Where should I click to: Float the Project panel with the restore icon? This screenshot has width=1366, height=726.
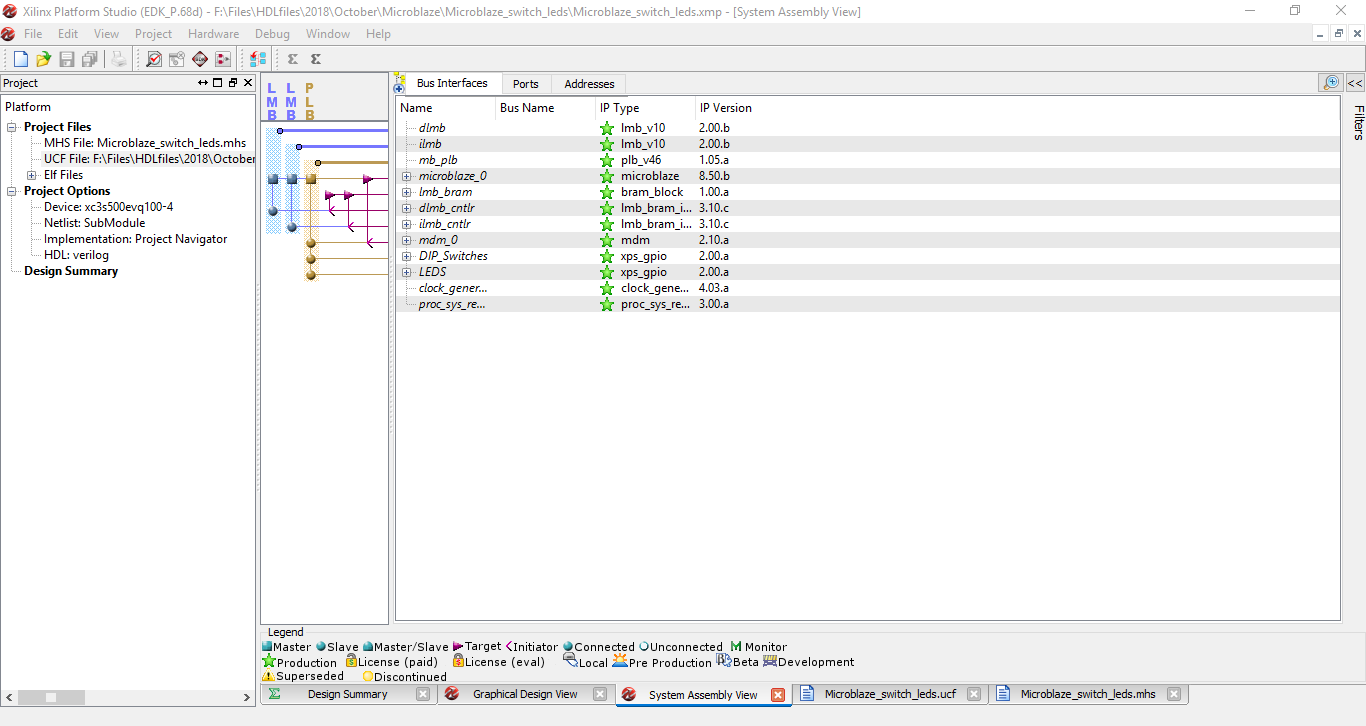point(233,83)
